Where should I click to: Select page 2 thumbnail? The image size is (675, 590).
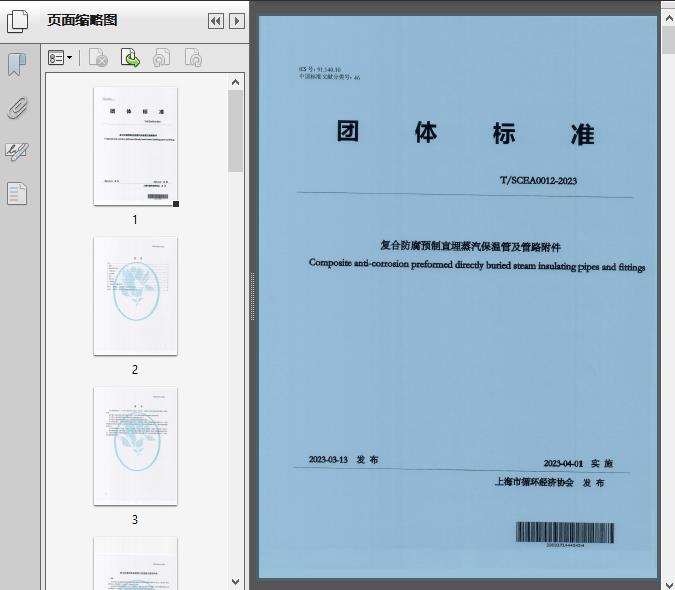click(x=135, y=296)
